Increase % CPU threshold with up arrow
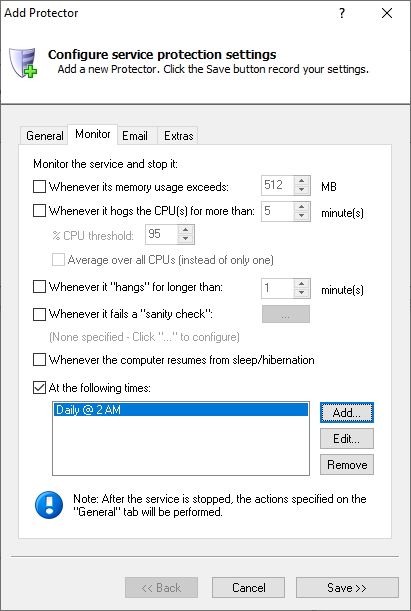This screenshot has height=611, width=411. (185, 230)
